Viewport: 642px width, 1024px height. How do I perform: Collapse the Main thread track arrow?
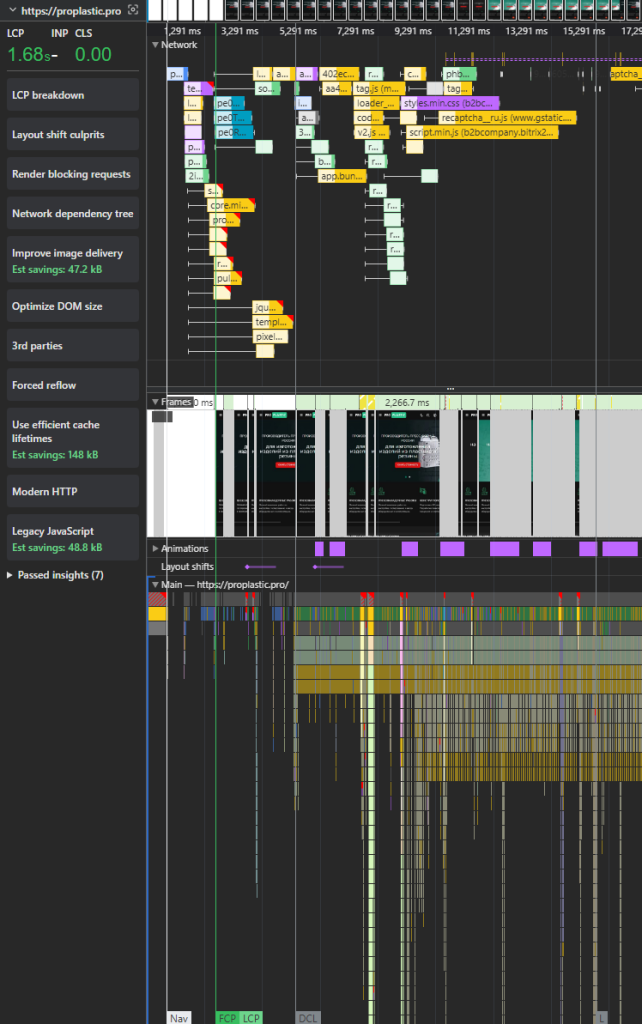pos(155,584)
